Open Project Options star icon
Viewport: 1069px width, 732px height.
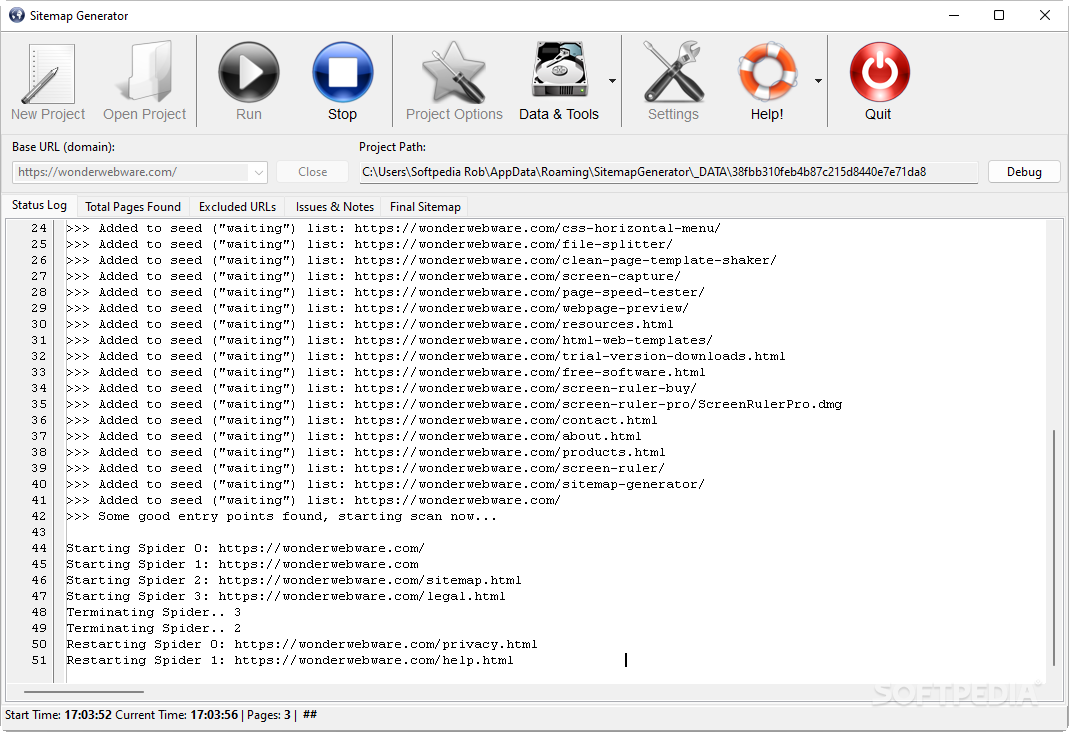[x=453, y=72]
